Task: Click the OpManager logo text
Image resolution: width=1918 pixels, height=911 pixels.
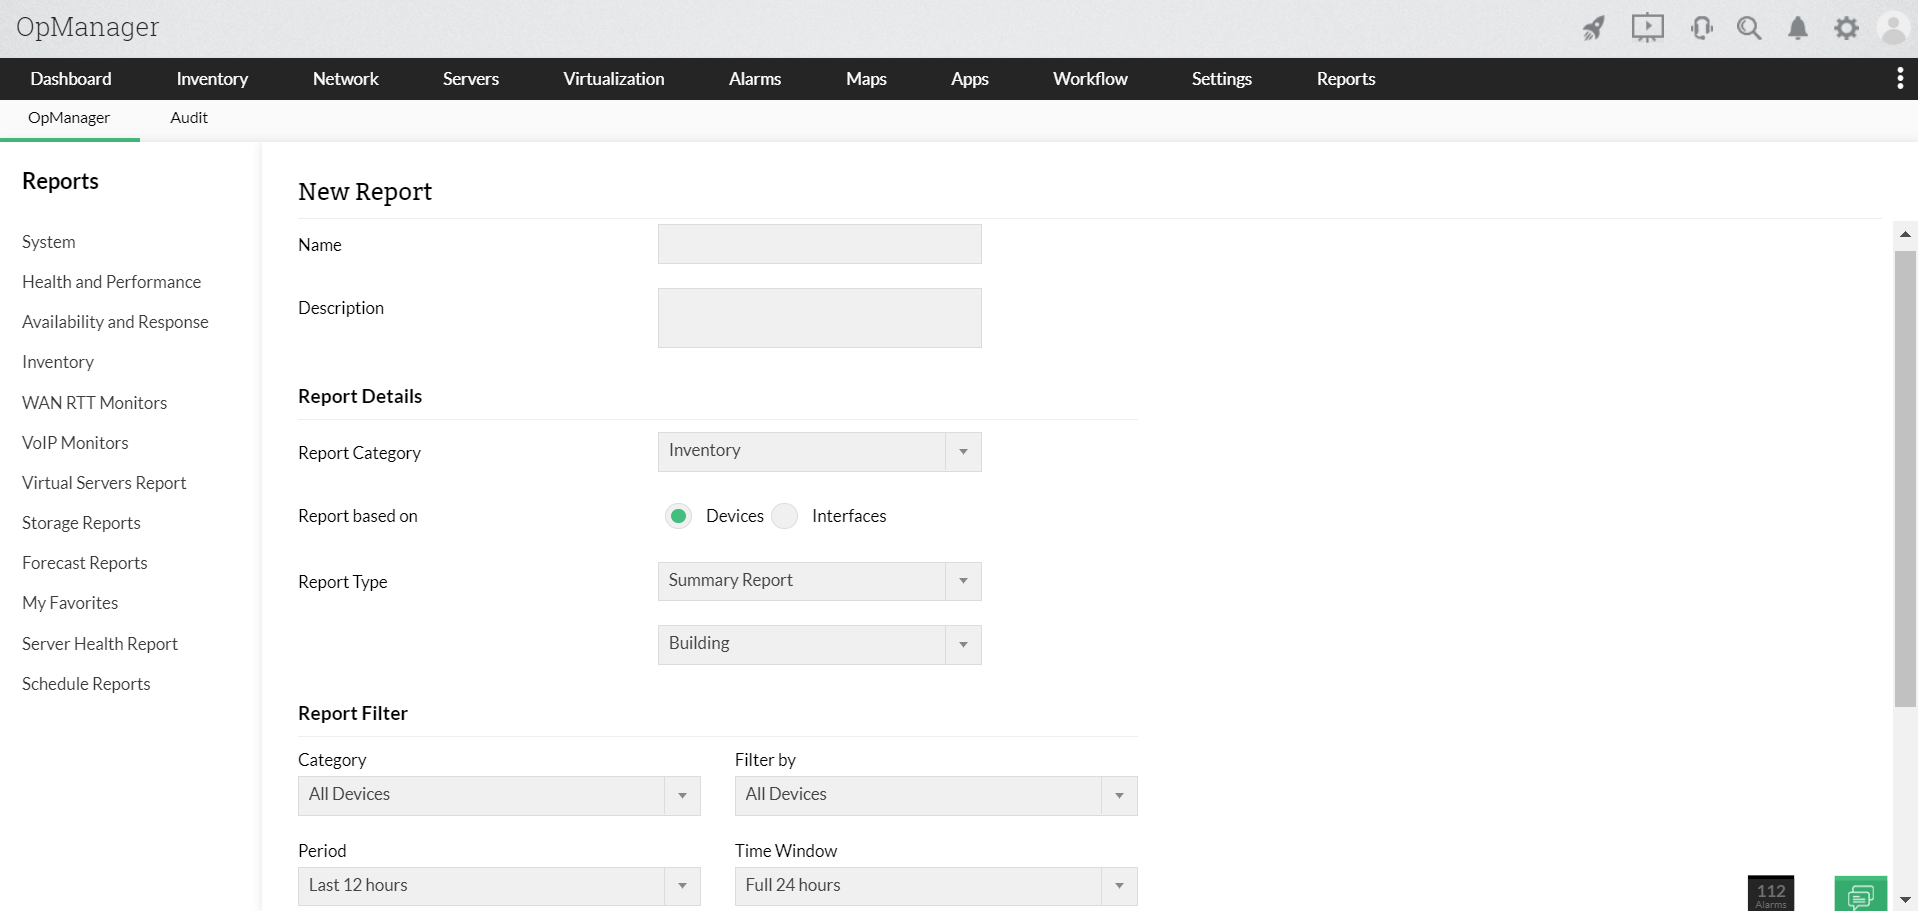Action: click(88, 27)
